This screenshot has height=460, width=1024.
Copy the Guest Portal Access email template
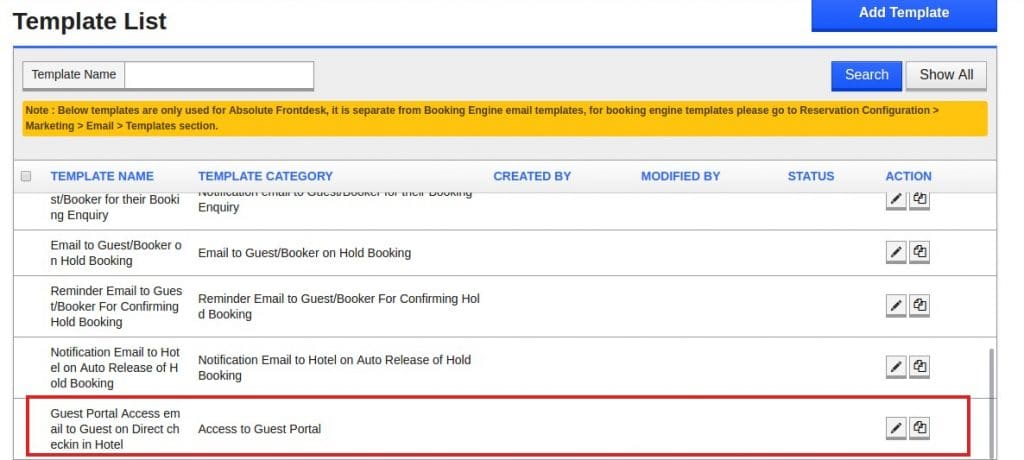(920, 429)
